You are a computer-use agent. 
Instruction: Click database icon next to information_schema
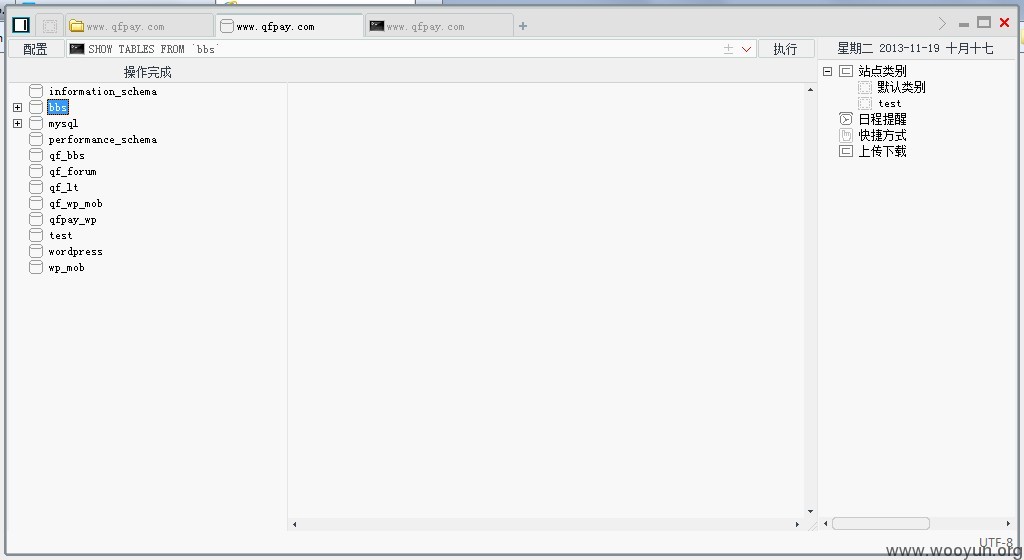coord(36,91)
